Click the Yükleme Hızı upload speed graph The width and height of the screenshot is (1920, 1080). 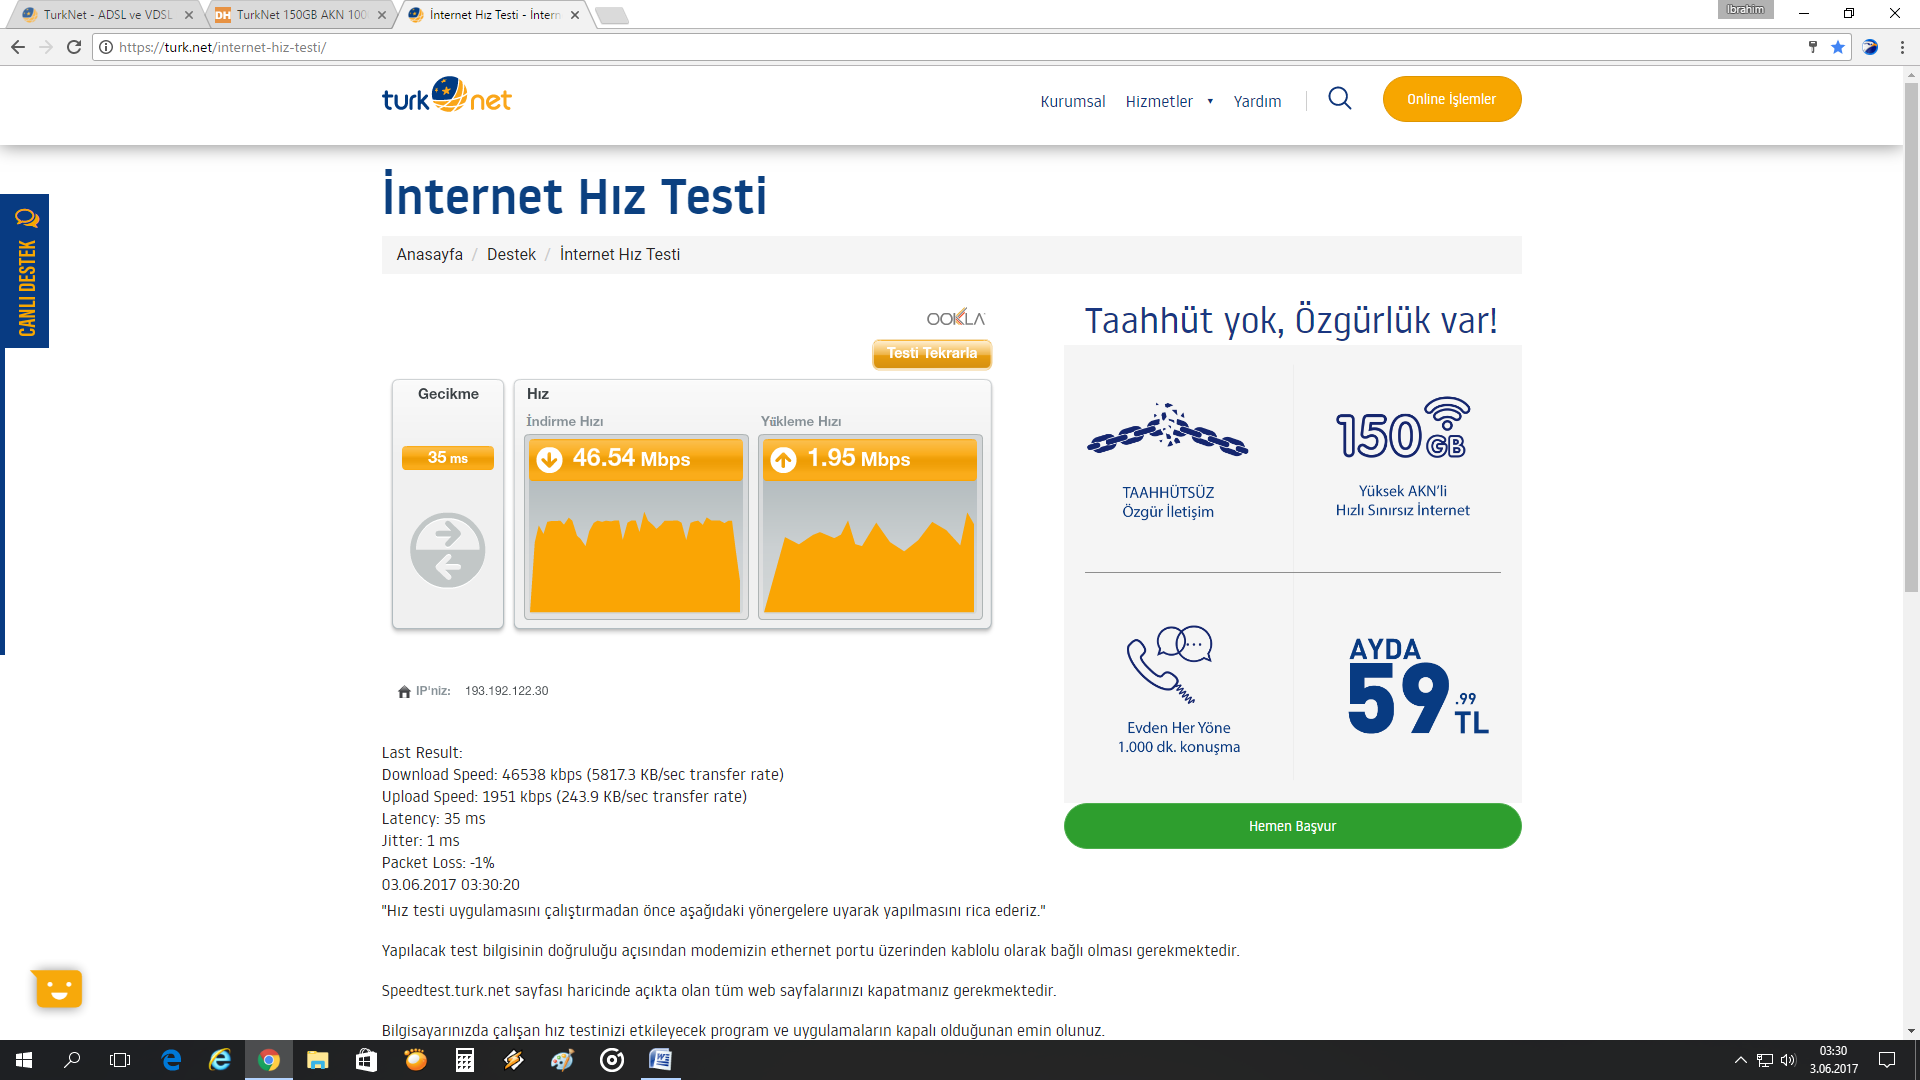coord(869,550)
